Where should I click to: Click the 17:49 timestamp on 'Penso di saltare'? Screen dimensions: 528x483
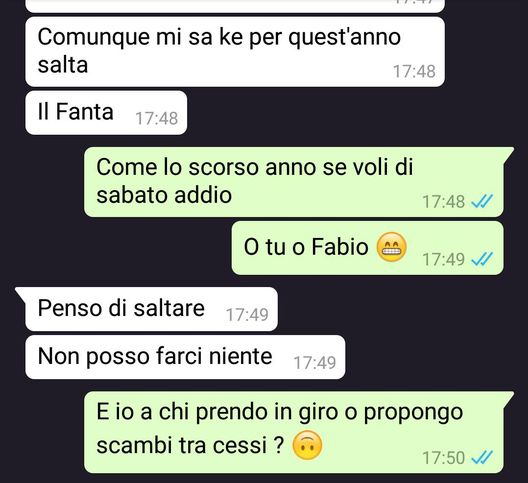point(247,315)
